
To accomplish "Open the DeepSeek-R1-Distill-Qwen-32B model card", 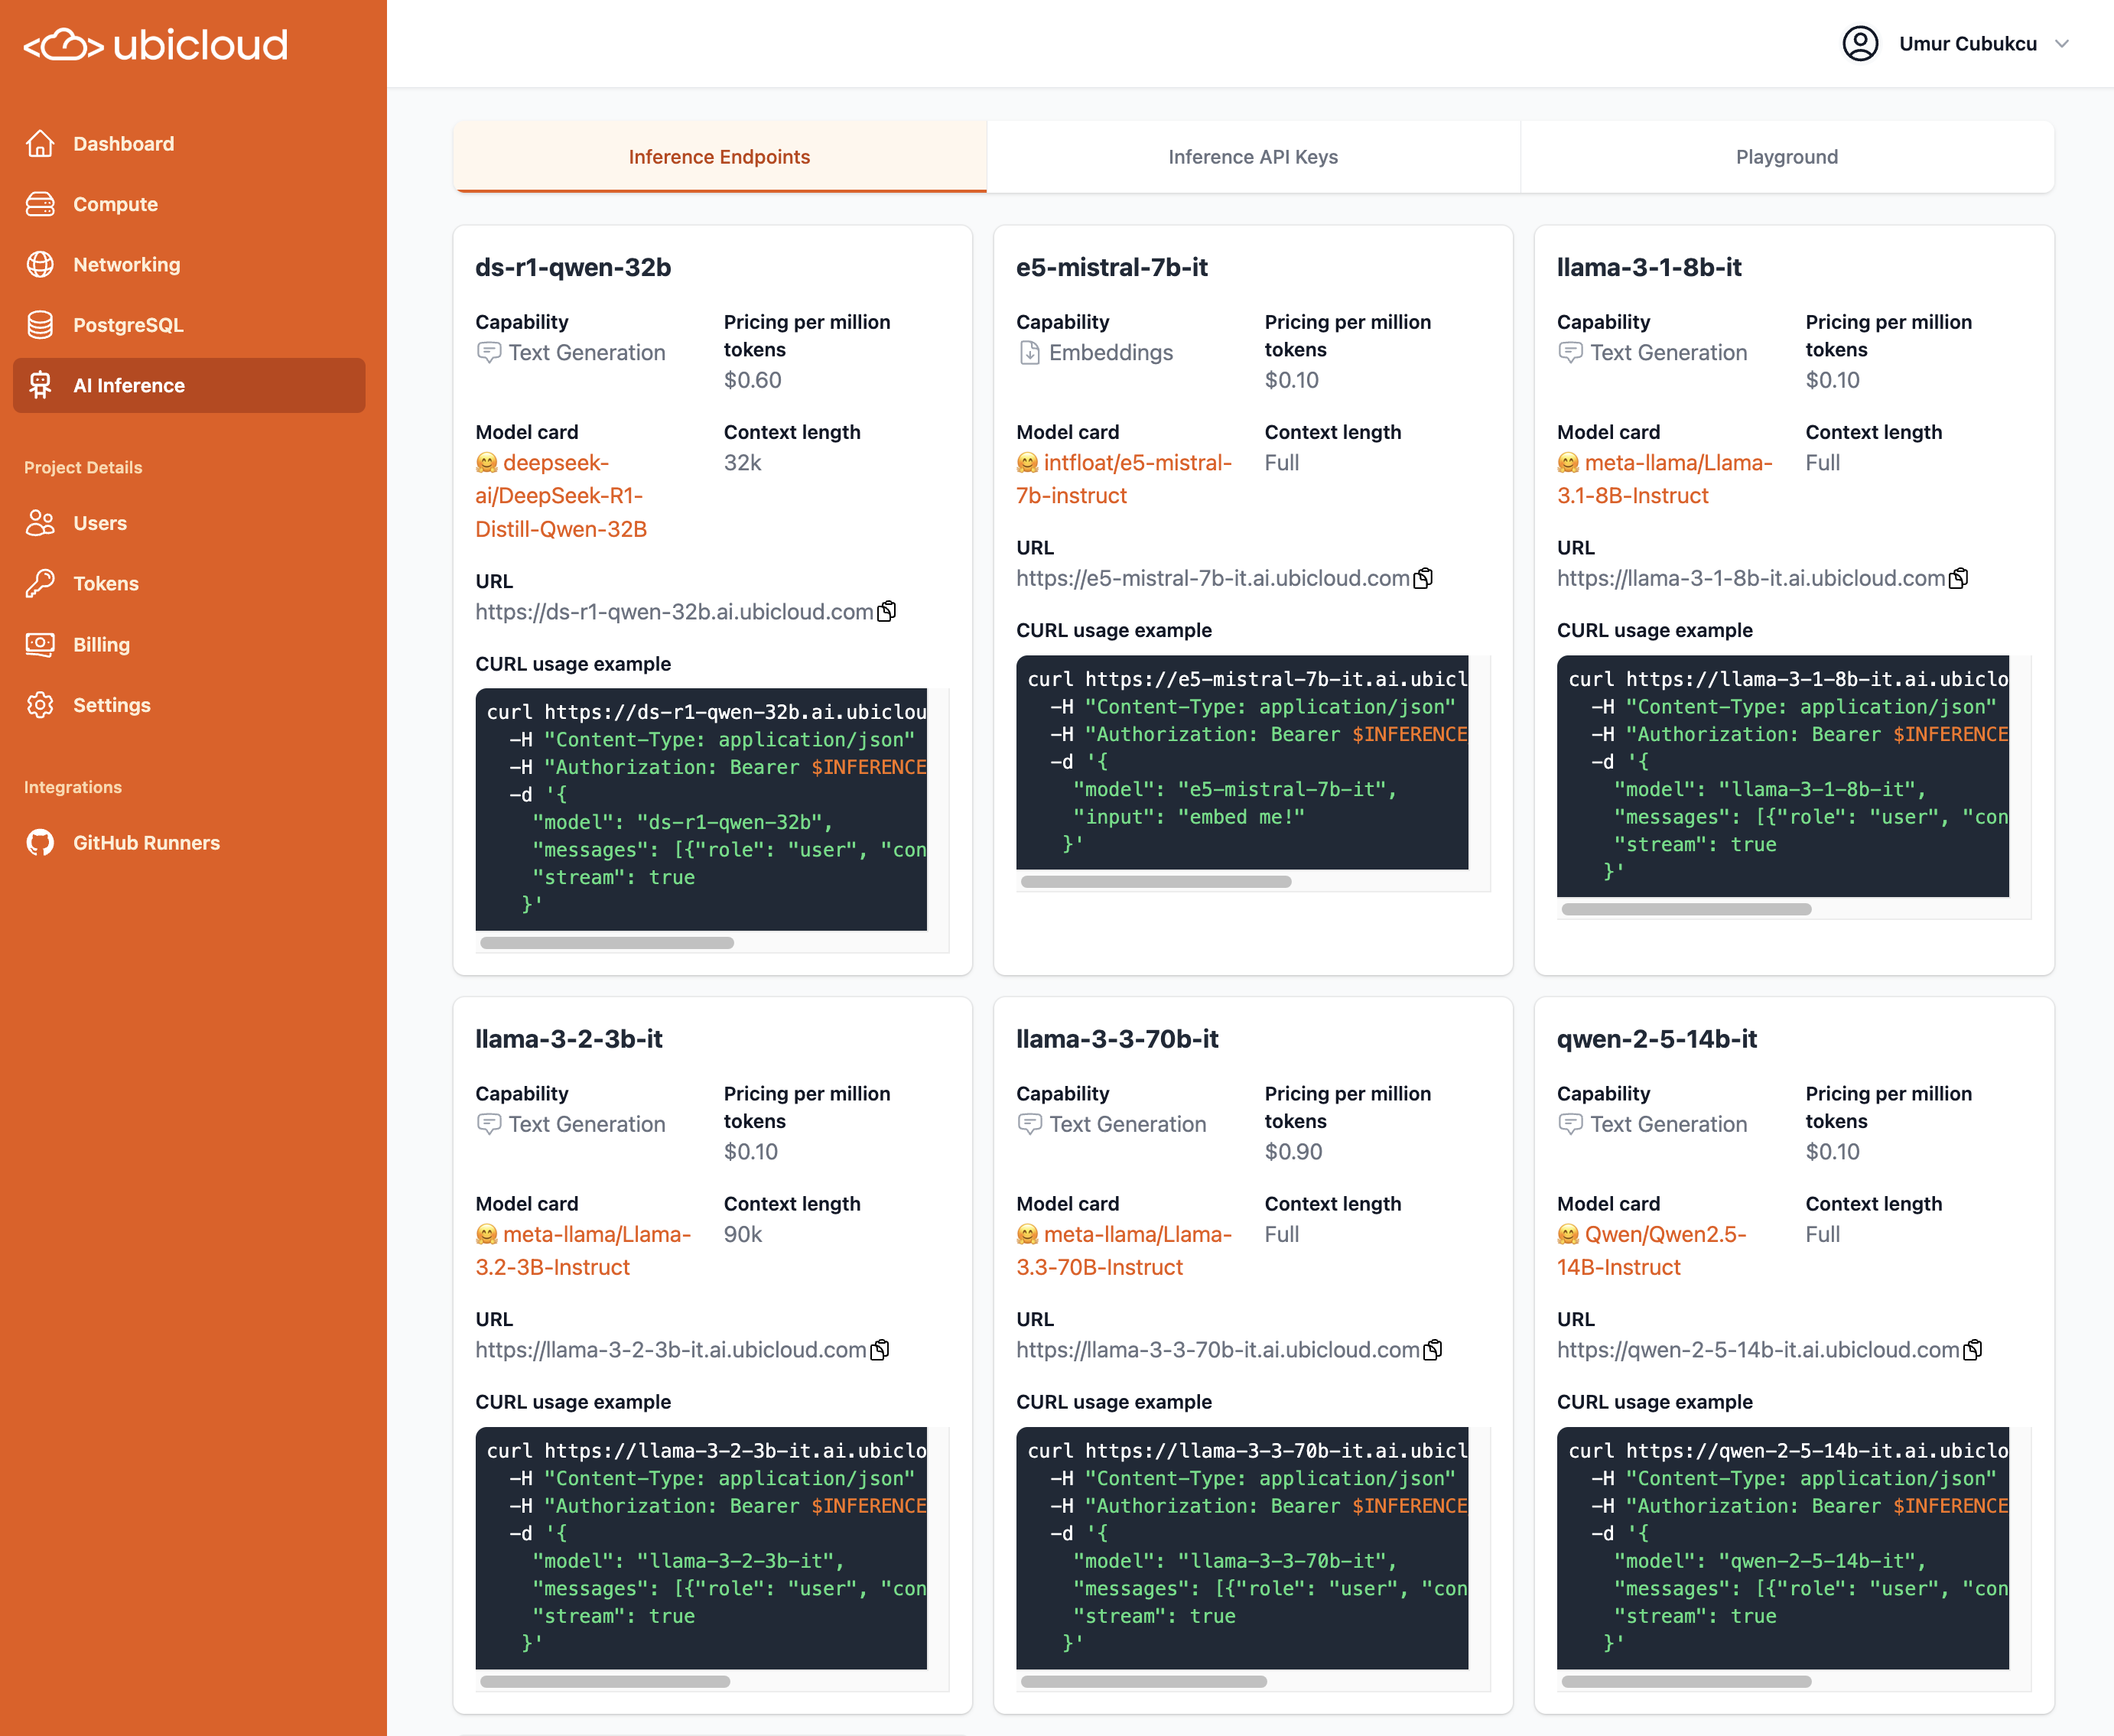I will 560,496.
